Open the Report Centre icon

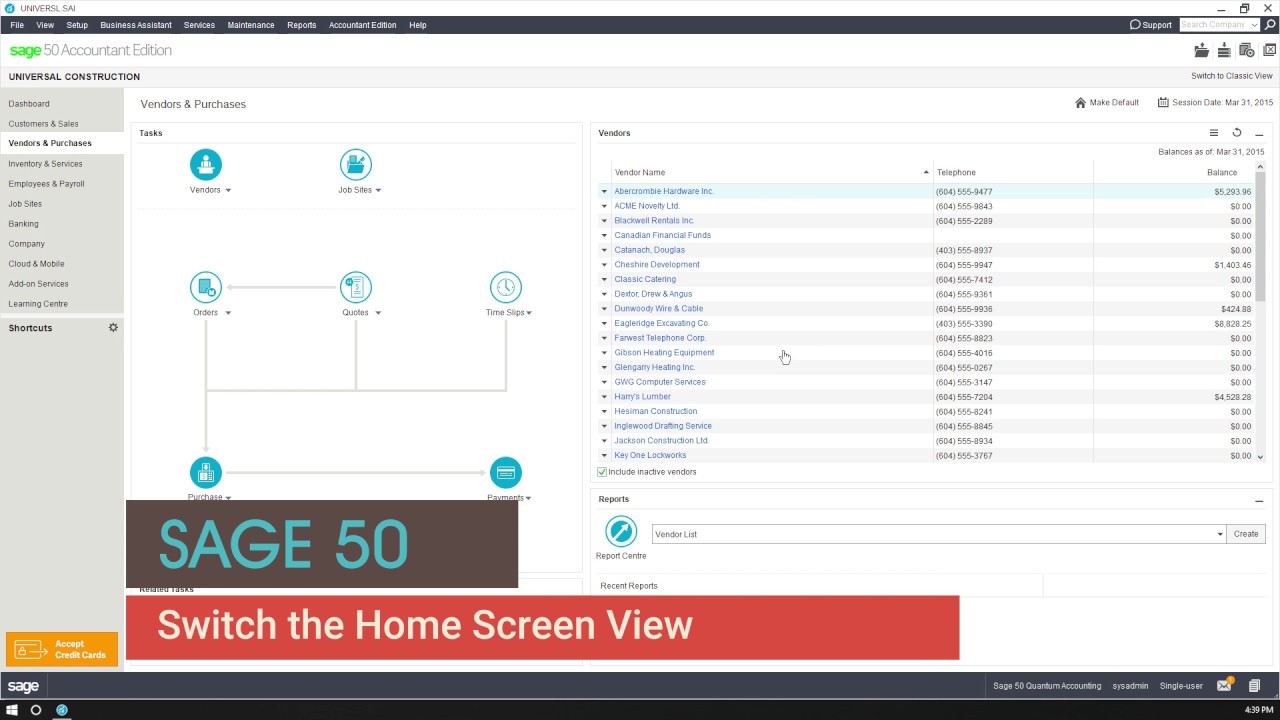point(621,531)
